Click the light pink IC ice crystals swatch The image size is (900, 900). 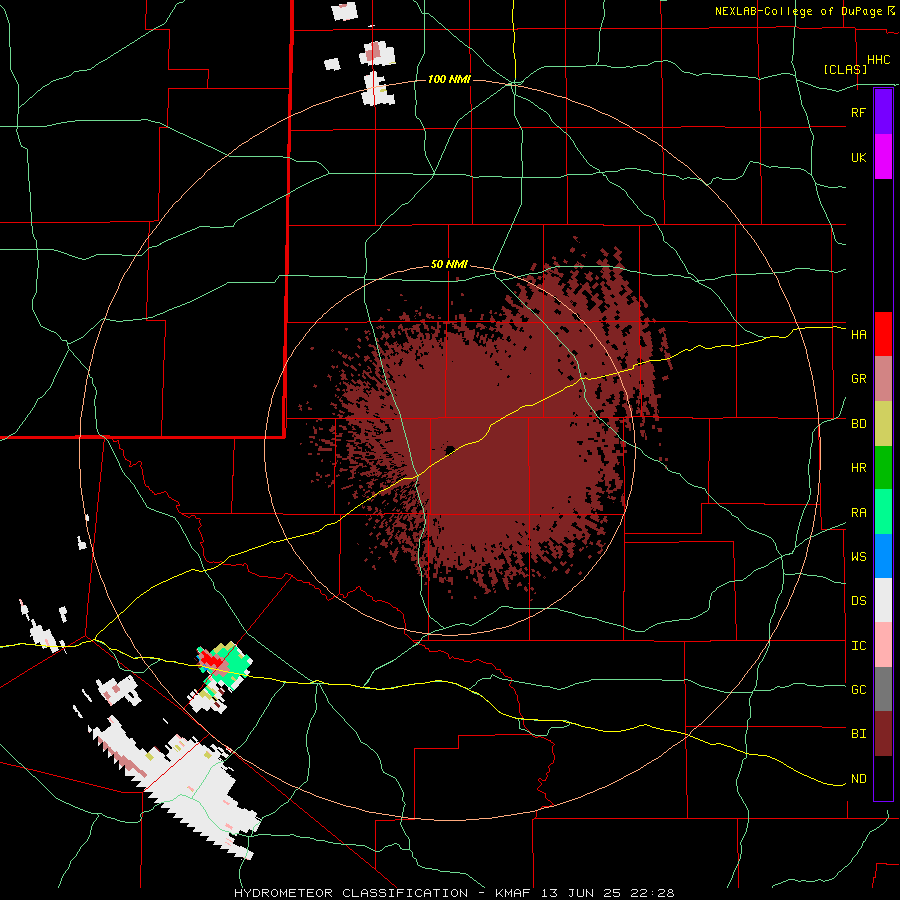tap(883, 645)
